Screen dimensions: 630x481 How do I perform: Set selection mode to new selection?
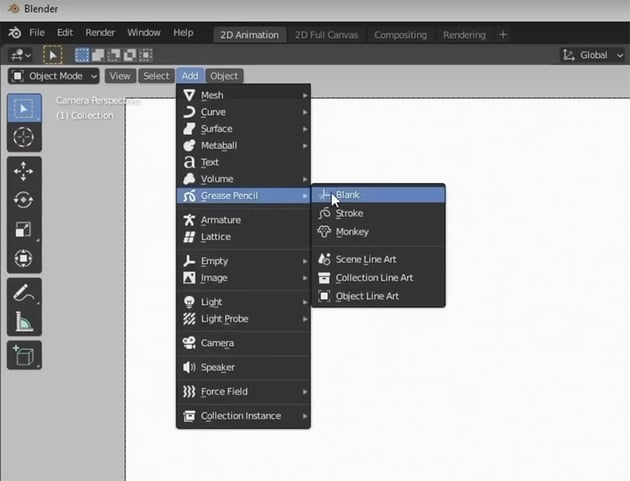pyautogui.click(x=82, y=55)
